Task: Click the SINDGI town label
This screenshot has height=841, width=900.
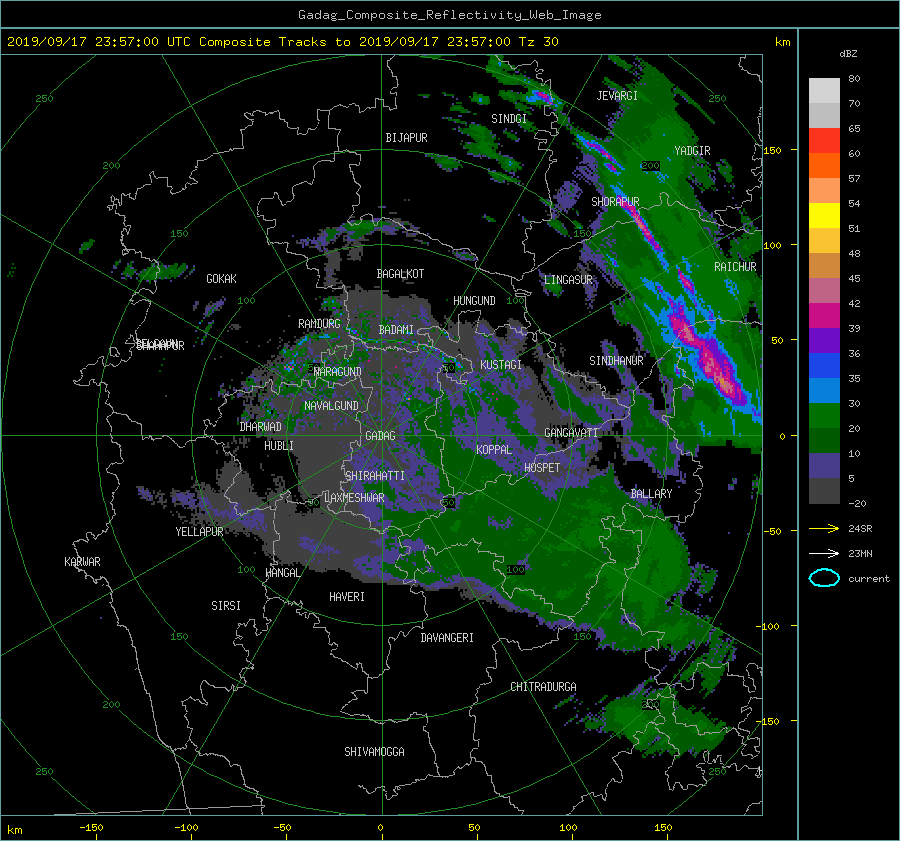Action: coord(509,119)
